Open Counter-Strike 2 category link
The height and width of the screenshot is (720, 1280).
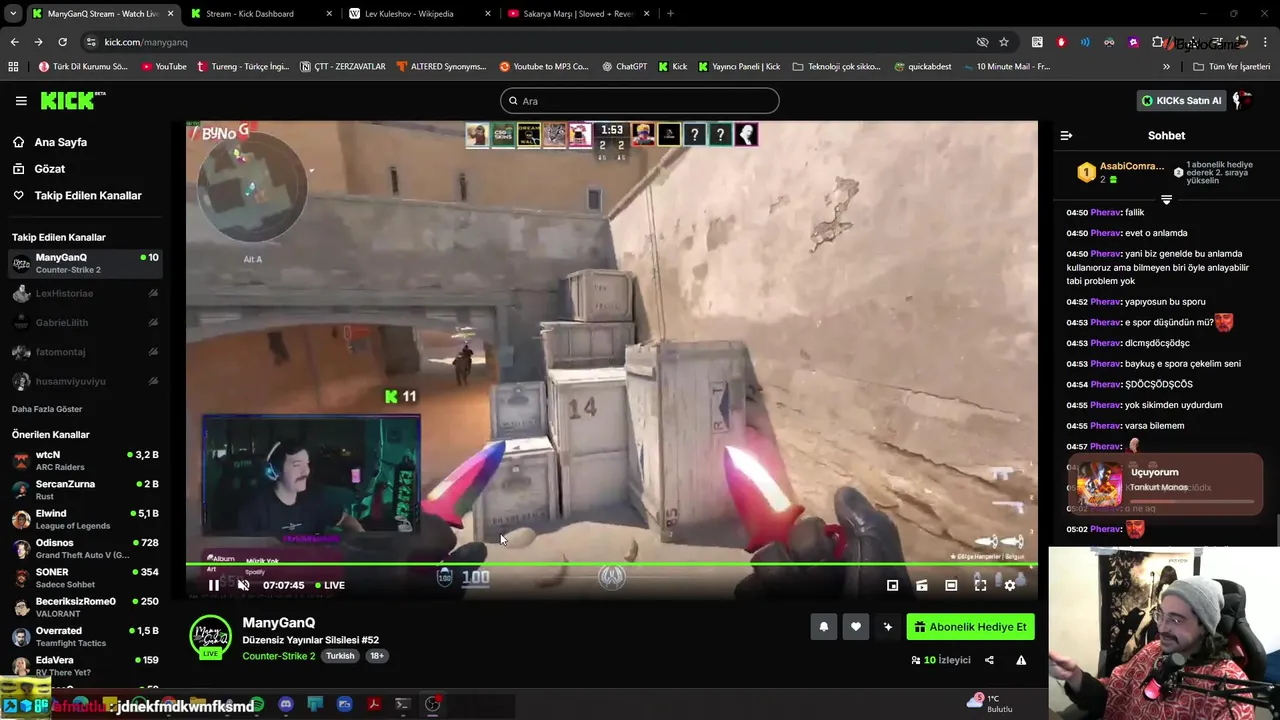[278, 656]
